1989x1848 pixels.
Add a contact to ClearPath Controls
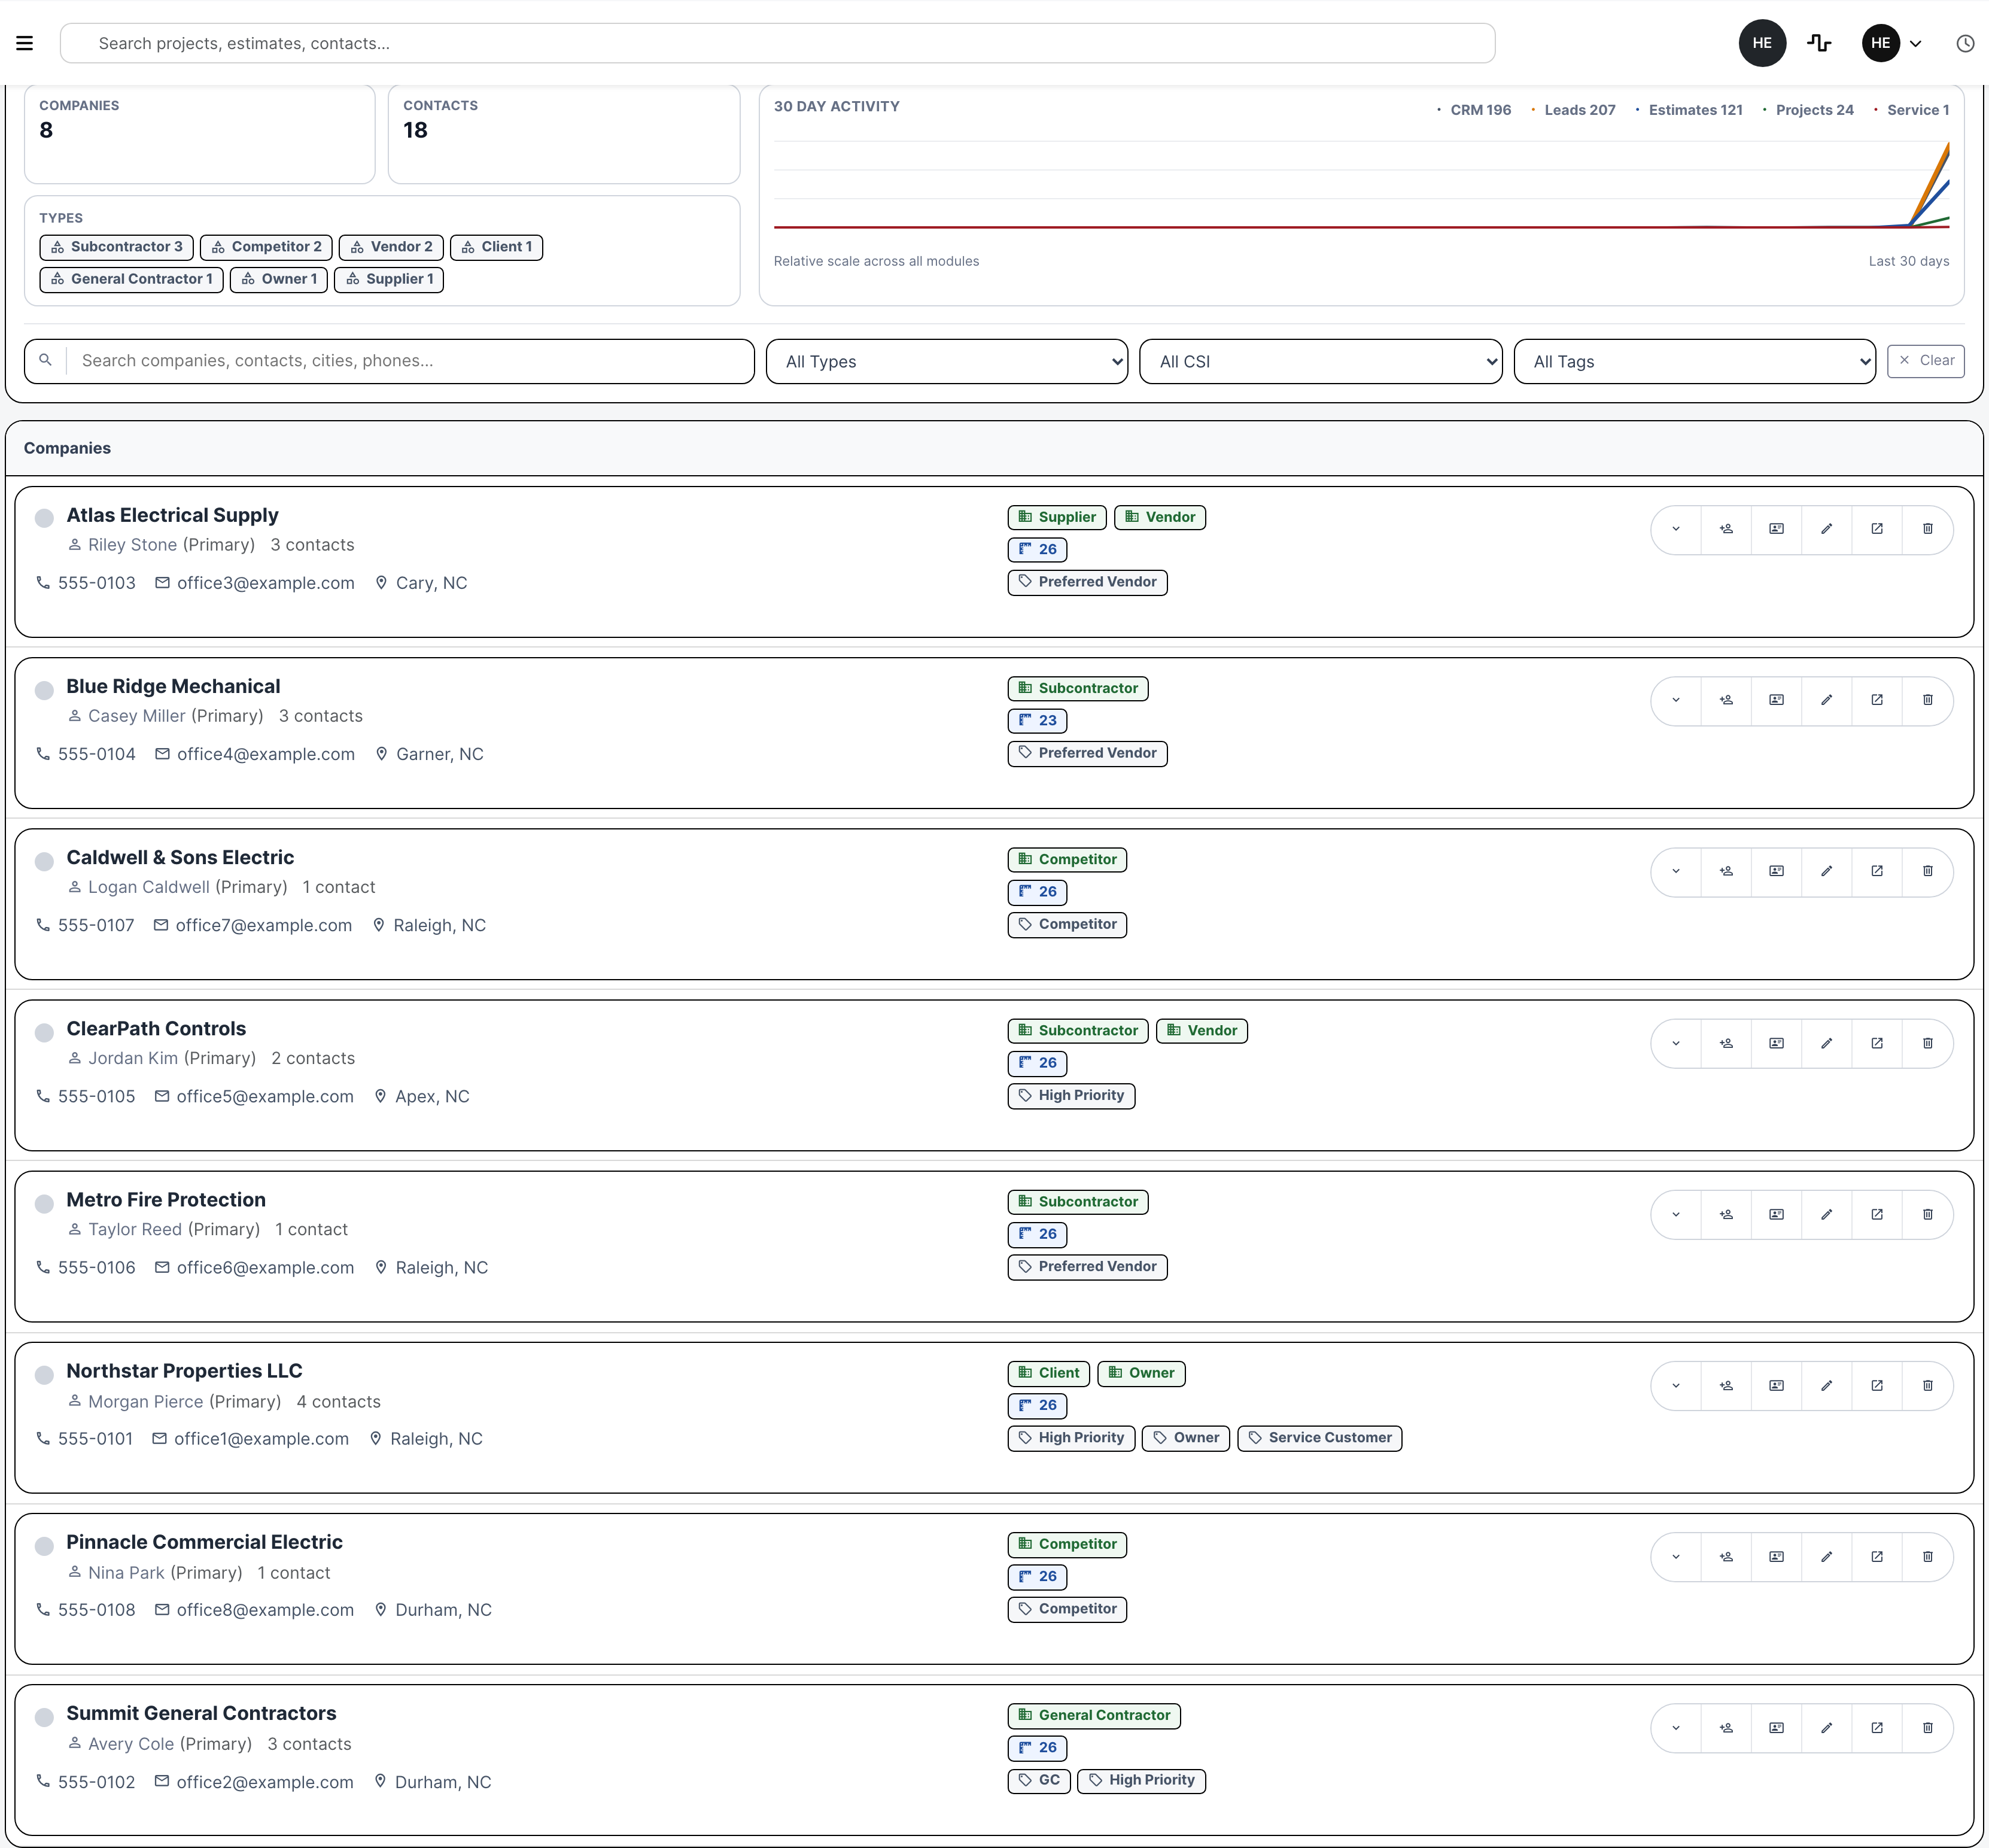pyautogui.click(x=1726, y=1043)
